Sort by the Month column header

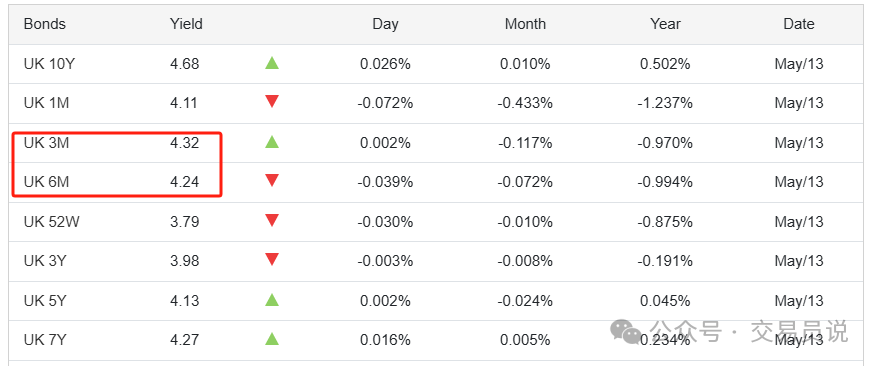(x=525, y=24)
